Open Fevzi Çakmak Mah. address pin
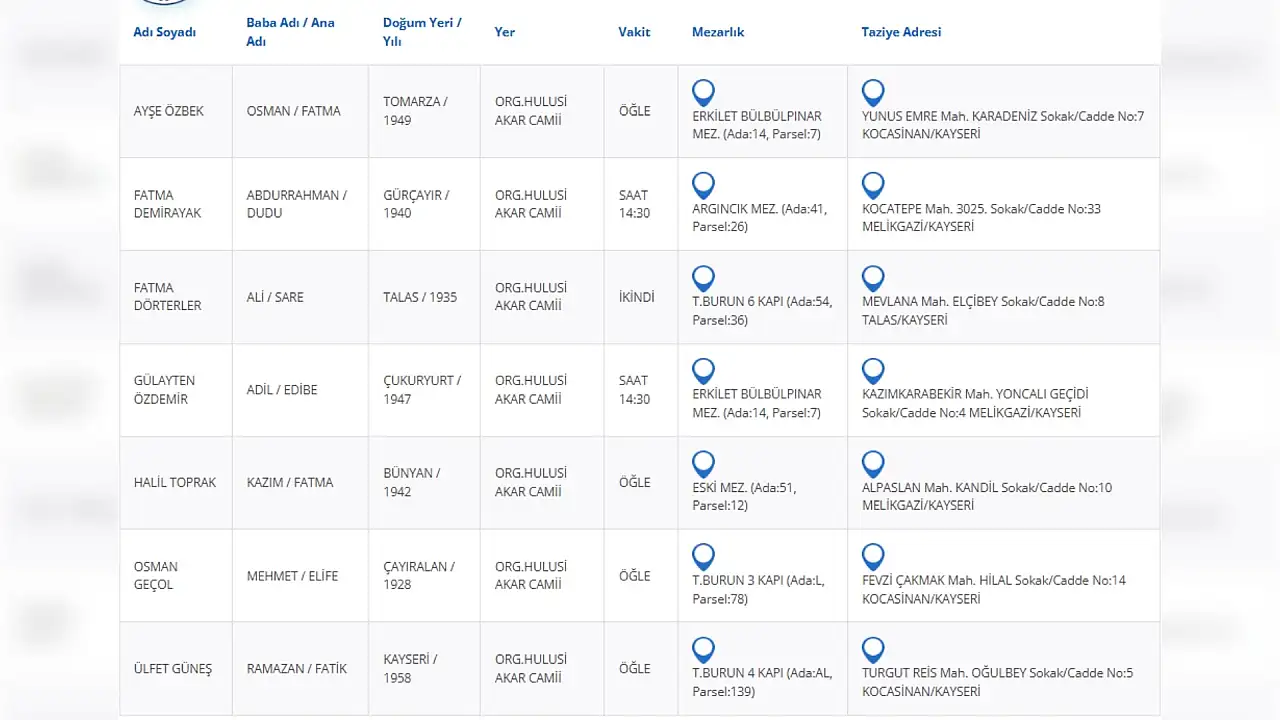Viewport: 1280px width, 720px height. tap(873, 557)
